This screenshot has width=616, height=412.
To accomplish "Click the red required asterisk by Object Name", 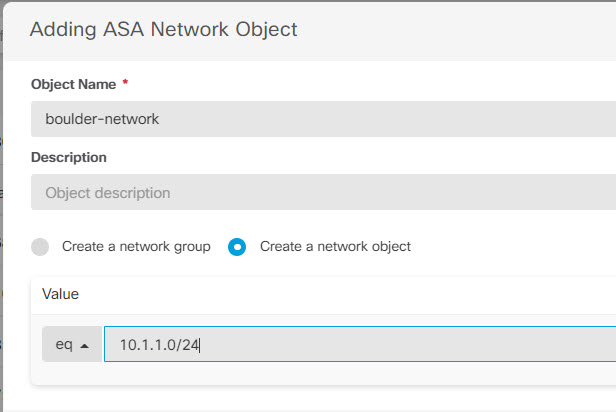I will coord(125,82).
